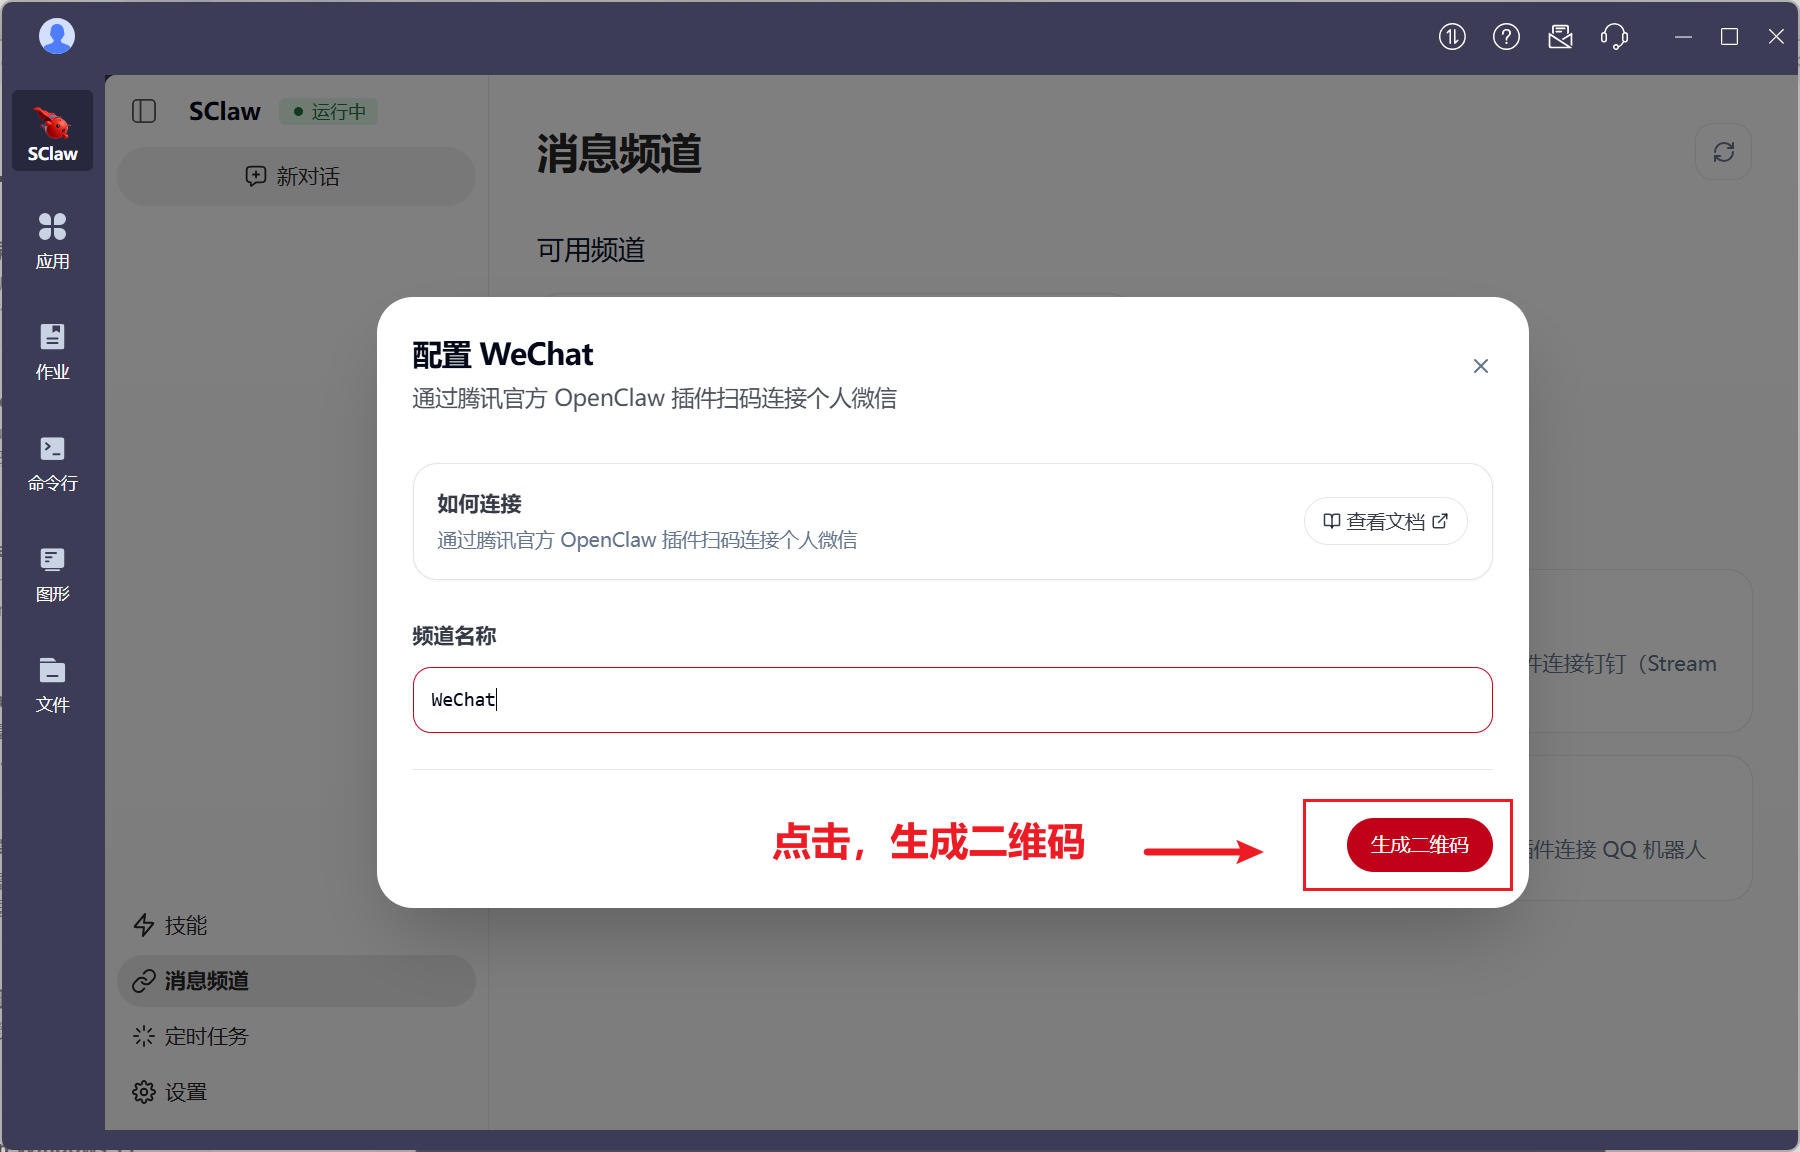Open 设置 settings in the sidebar
The image size is (1800, 1152).
tap(185, 1092)
